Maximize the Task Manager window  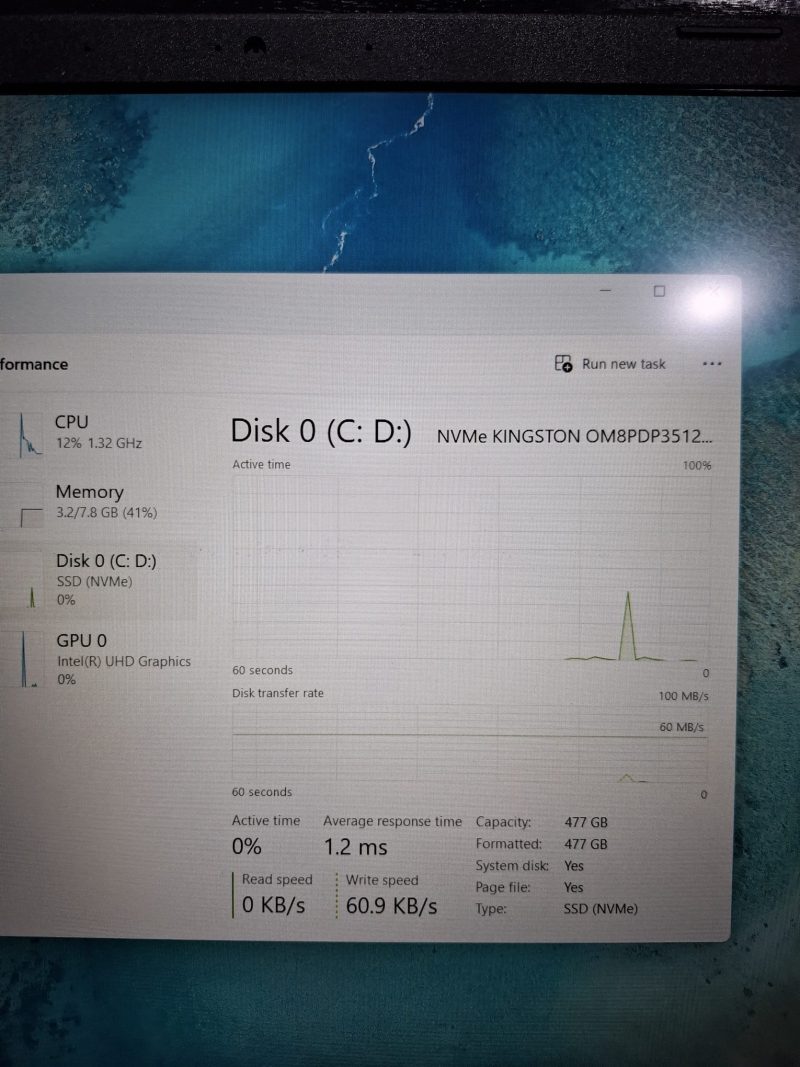[x=659, y=291]
